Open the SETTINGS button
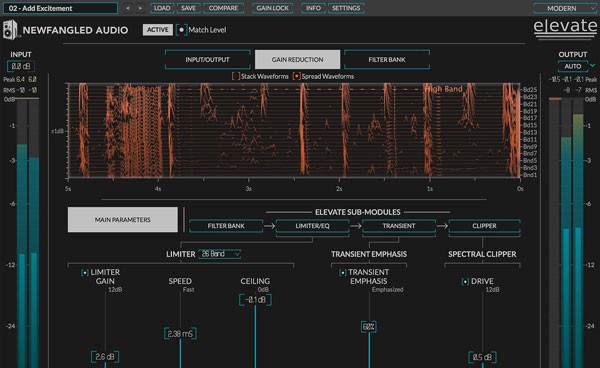600x368 pixels. 346,8
